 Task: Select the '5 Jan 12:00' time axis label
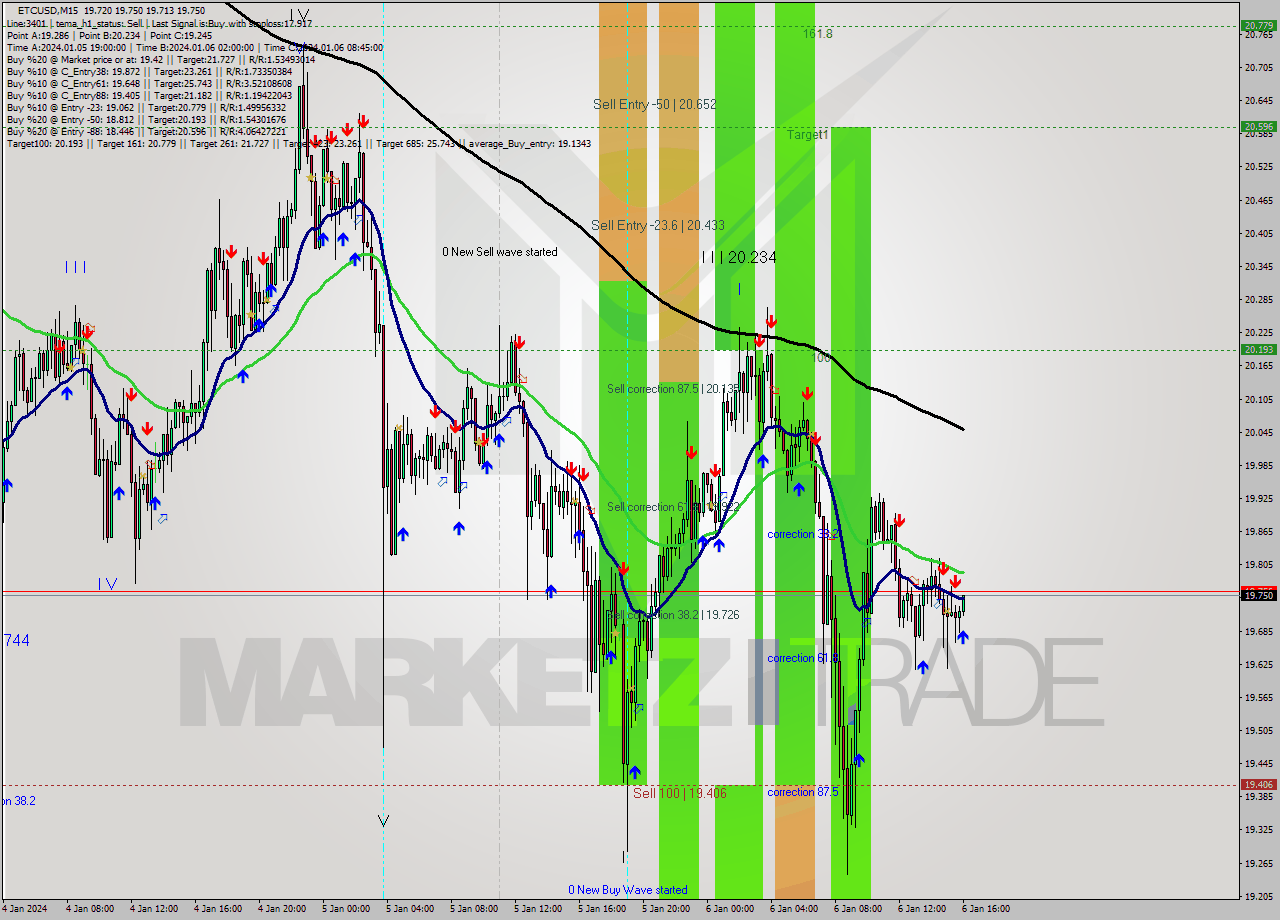(x=538, y=909)
